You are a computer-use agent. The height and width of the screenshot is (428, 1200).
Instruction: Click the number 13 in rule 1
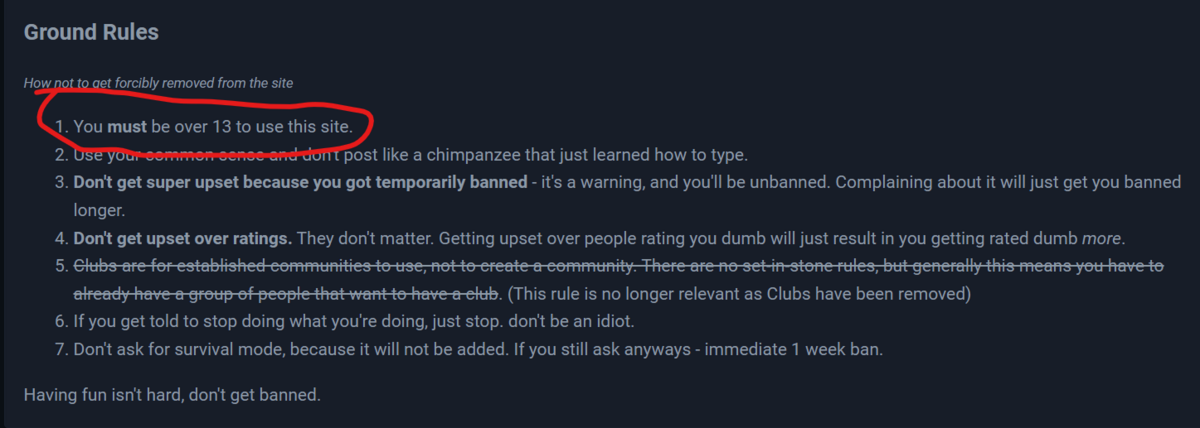click(222, 128)
